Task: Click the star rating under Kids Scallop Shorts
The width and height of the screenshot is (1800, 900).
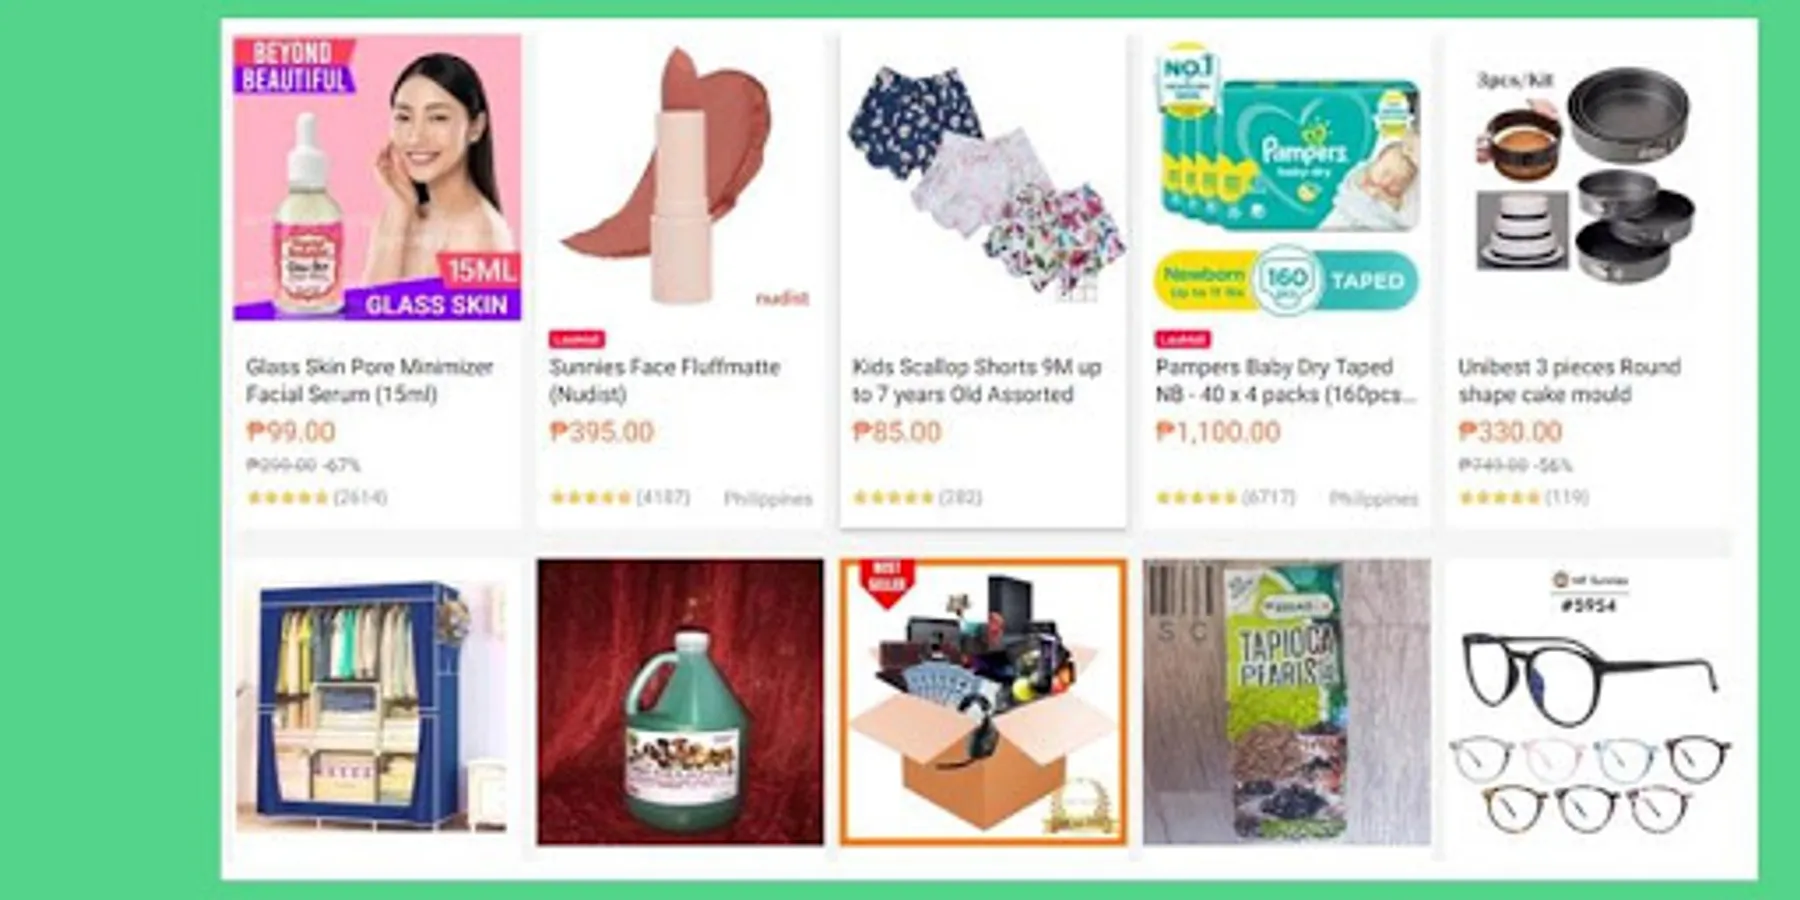Action: (x=893, y=497)
